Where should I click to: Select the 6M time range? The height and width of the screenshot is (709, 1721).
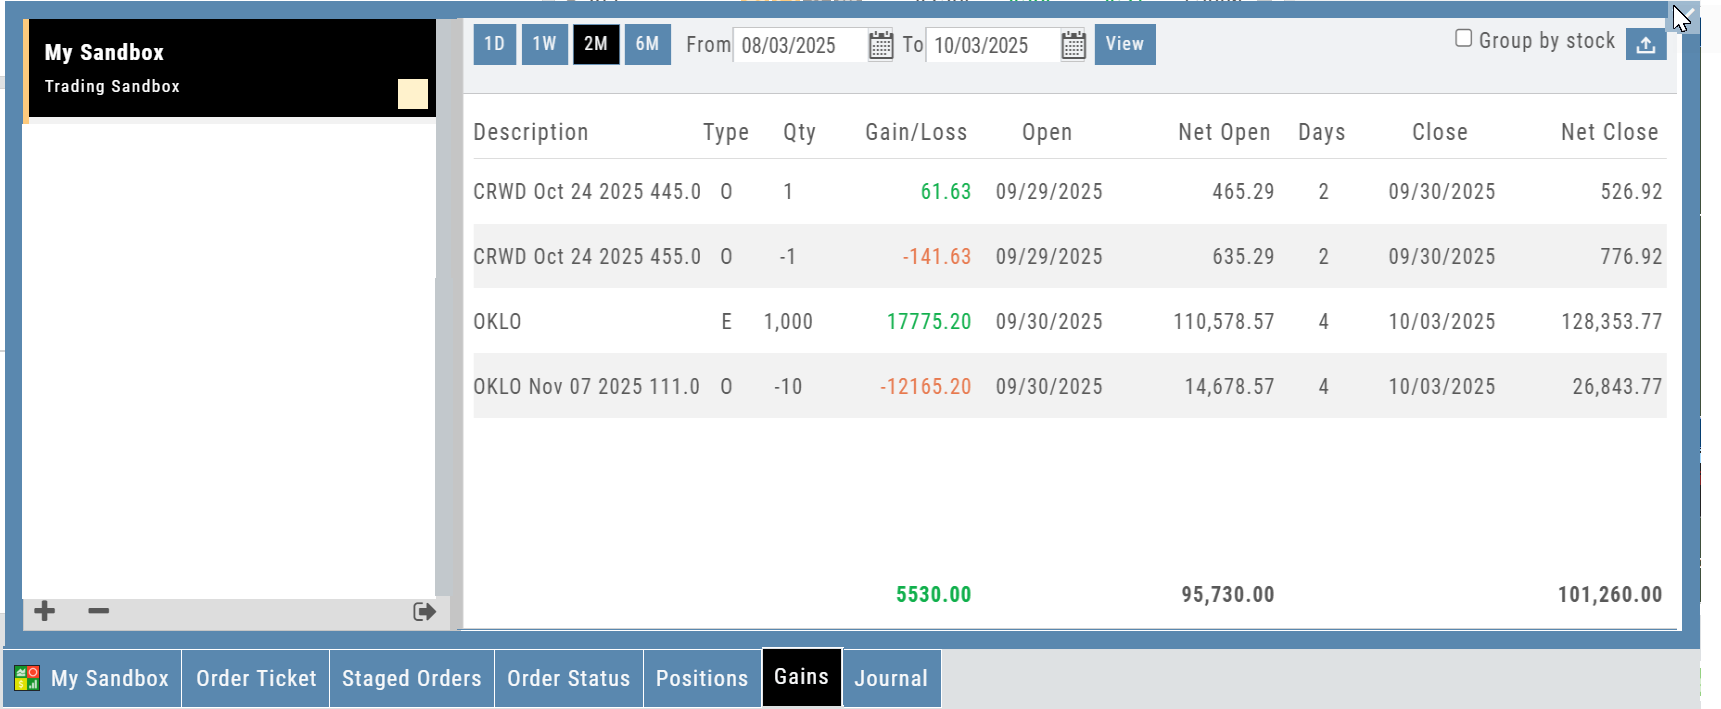click(x=647, y=44)
